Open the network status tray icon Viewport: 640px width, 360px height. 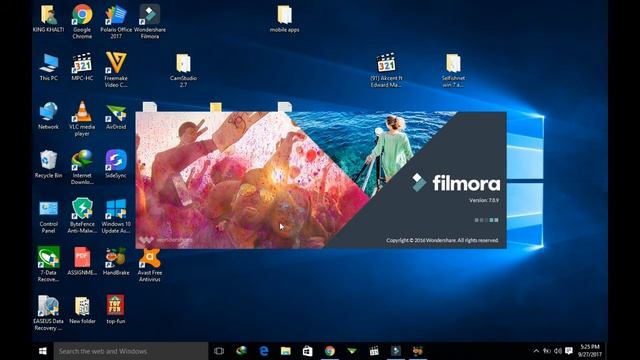click(x=547, y=351)
